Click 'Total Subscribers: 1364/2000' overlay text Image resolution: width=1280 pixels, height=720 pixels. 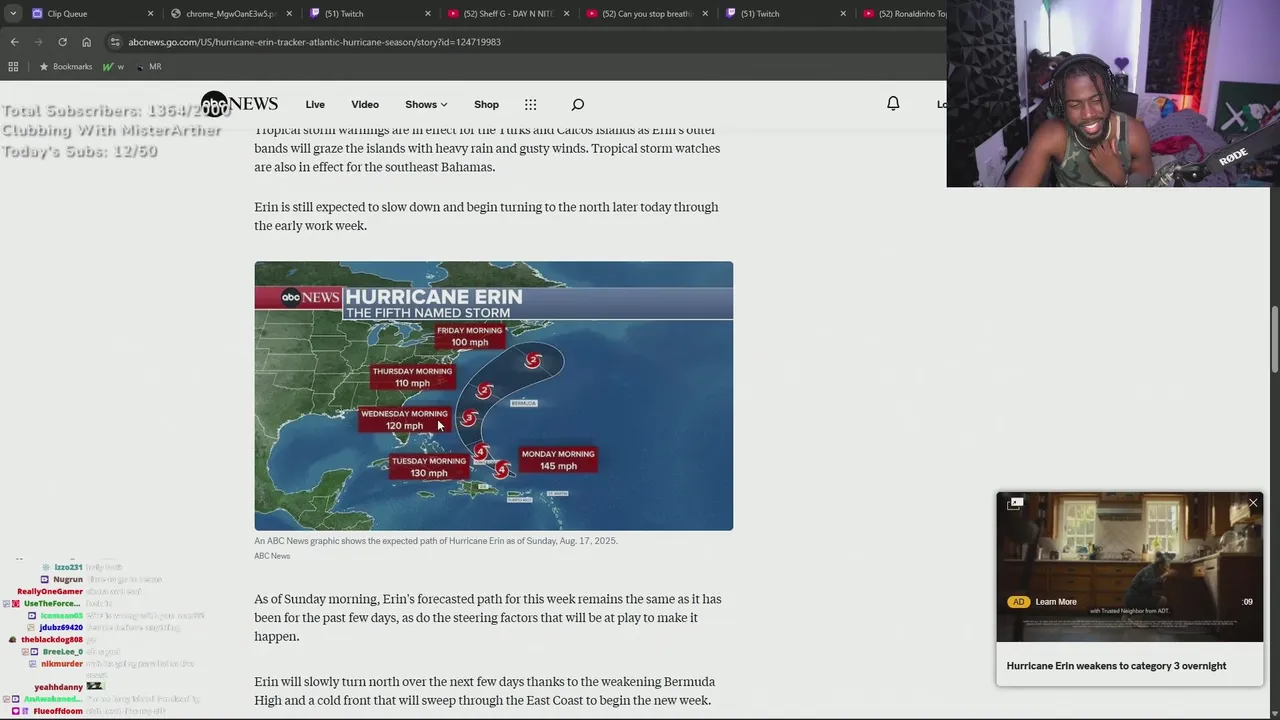tap(115, 111)
